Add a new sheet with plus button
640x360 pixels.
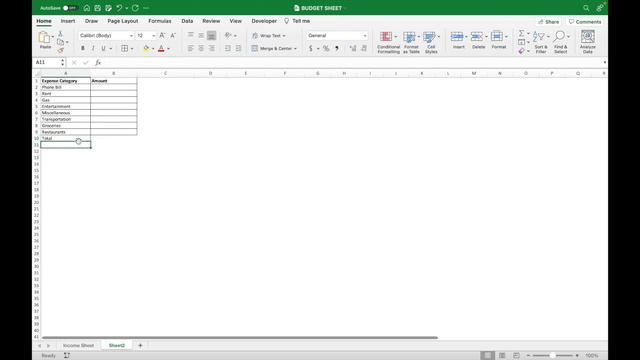pos(140,345)
